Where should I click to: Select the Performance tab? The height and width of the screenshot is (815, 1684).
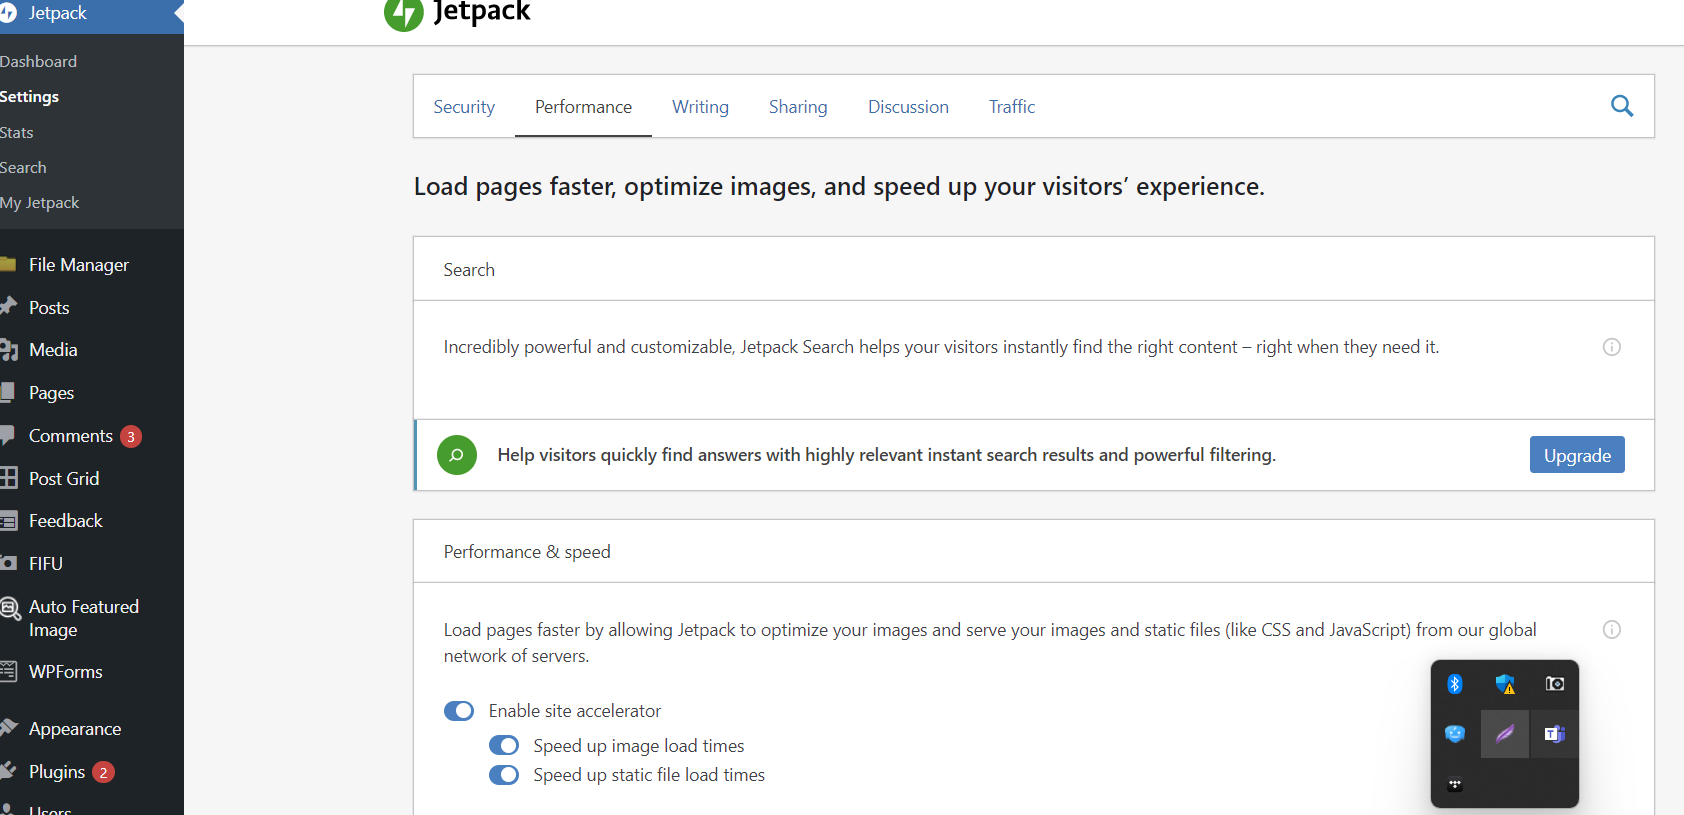tap(583, 107)
